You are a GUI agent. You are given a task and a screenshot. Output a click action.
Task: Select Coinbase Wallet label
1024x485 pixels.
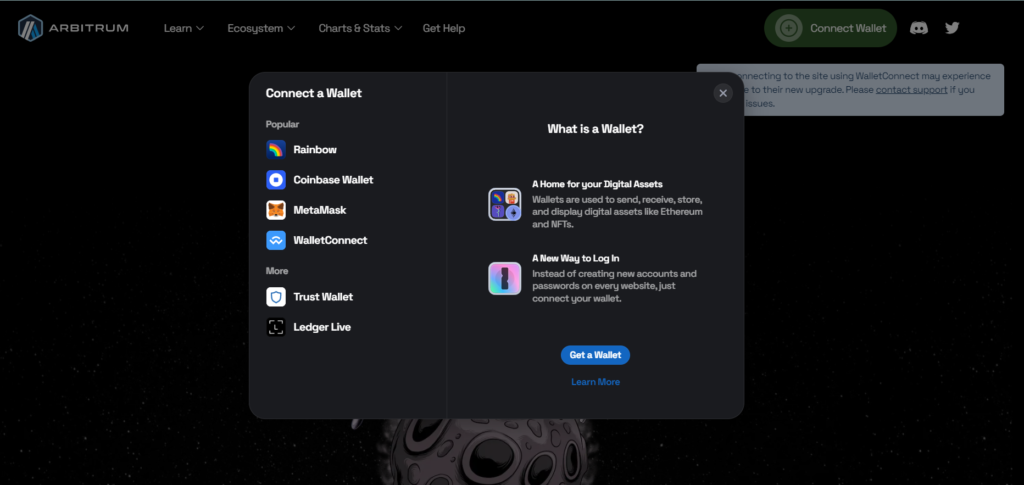coord(333,180)
